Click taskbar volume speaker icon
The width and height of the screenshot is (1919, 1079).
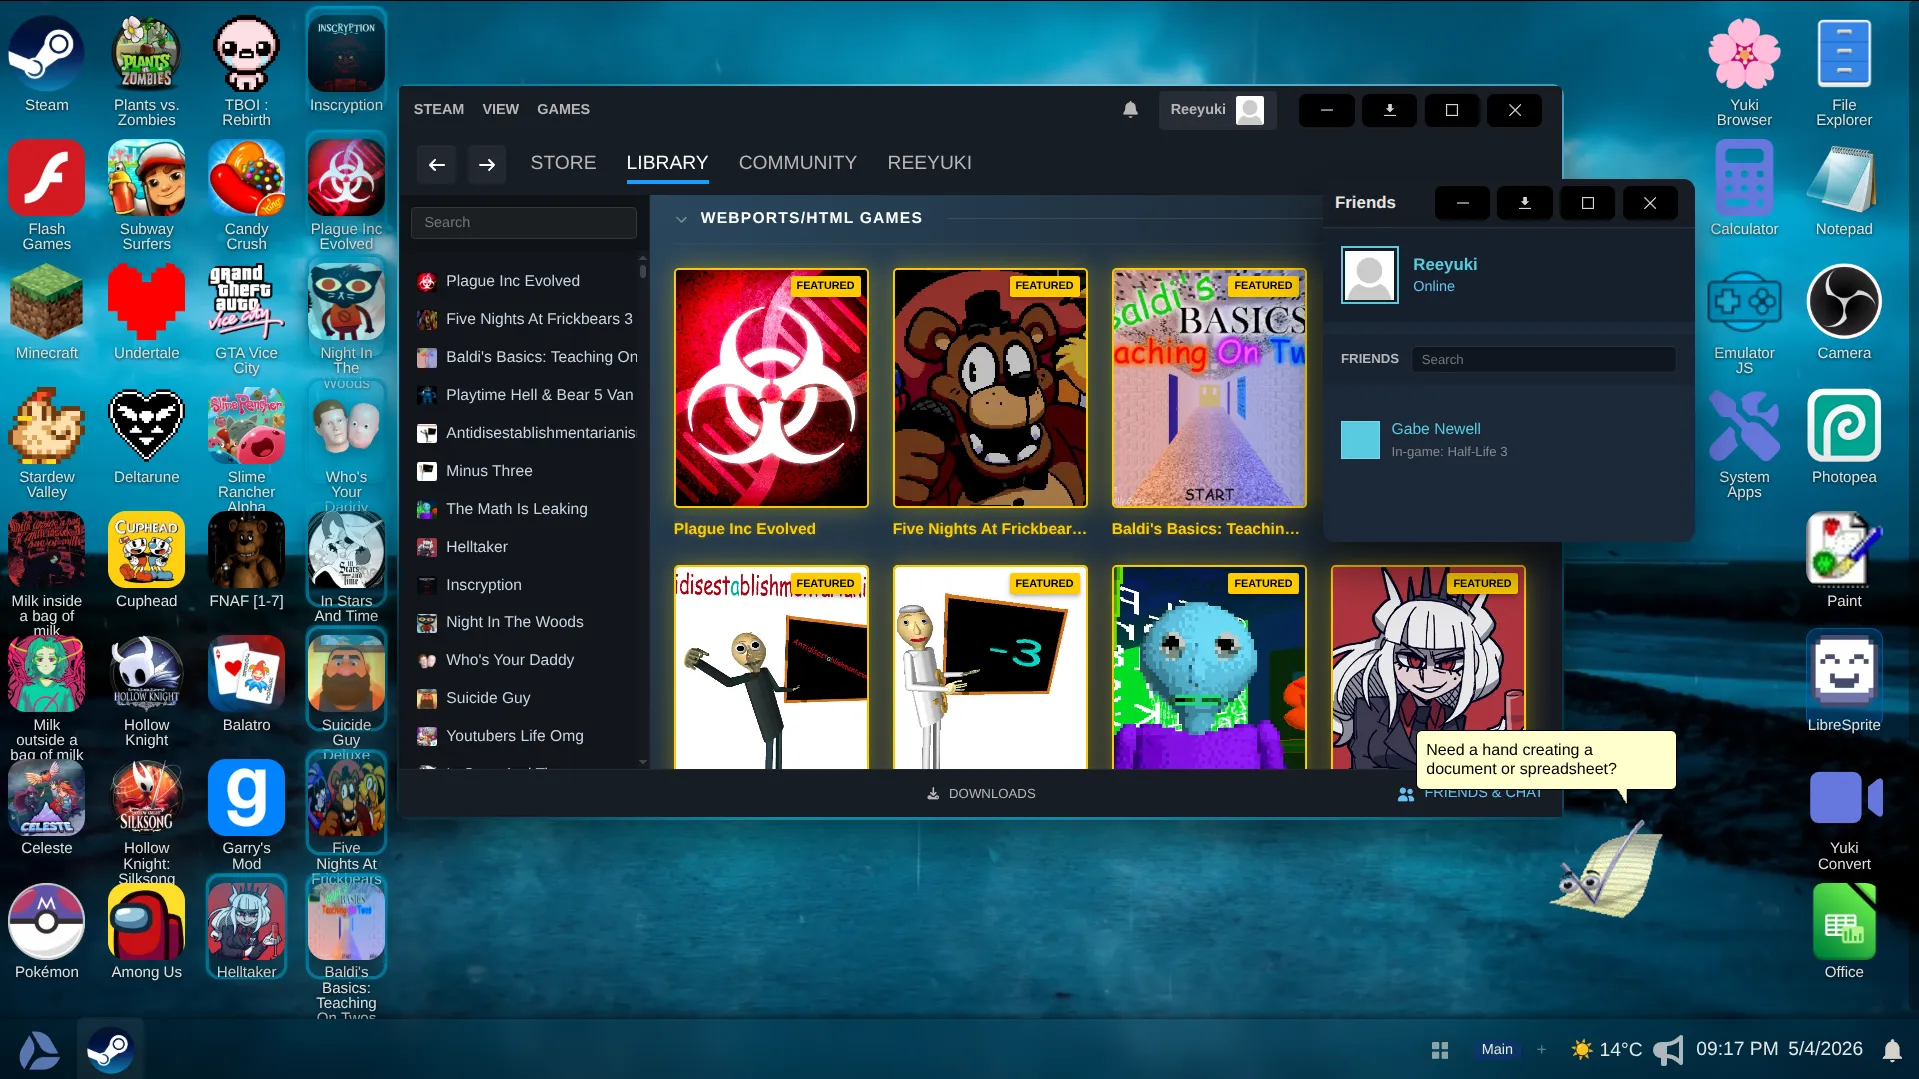point(1668,1050)
